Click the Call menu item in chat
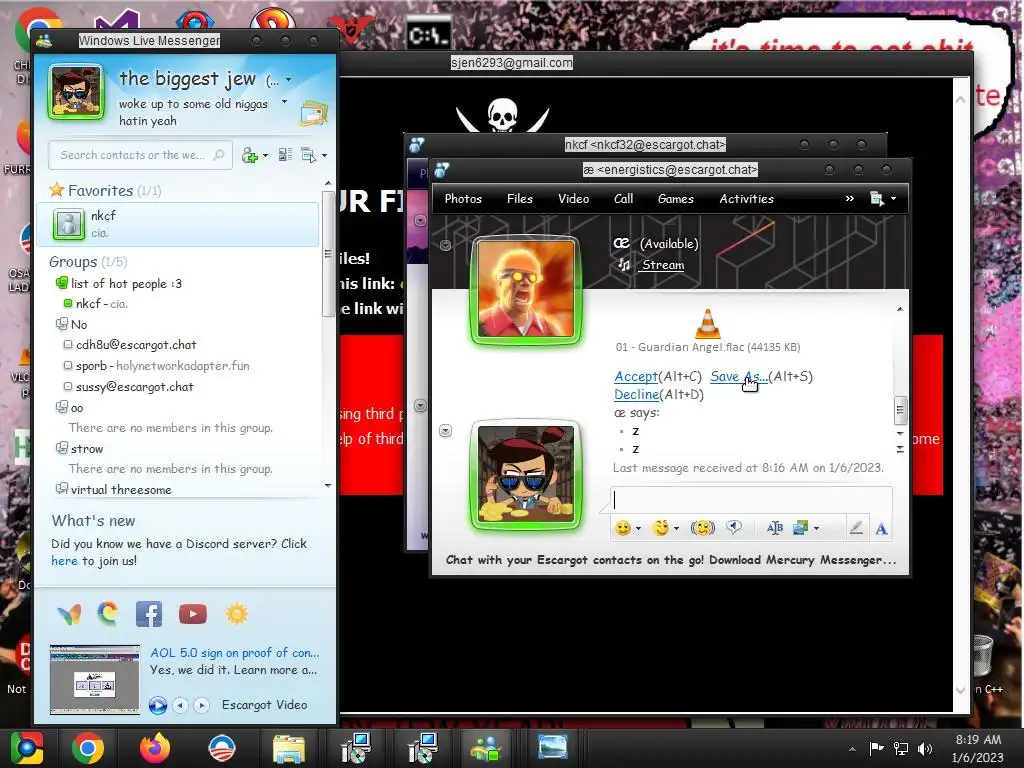This screenshot has width=1024, height=768. [x=623, y=199]
